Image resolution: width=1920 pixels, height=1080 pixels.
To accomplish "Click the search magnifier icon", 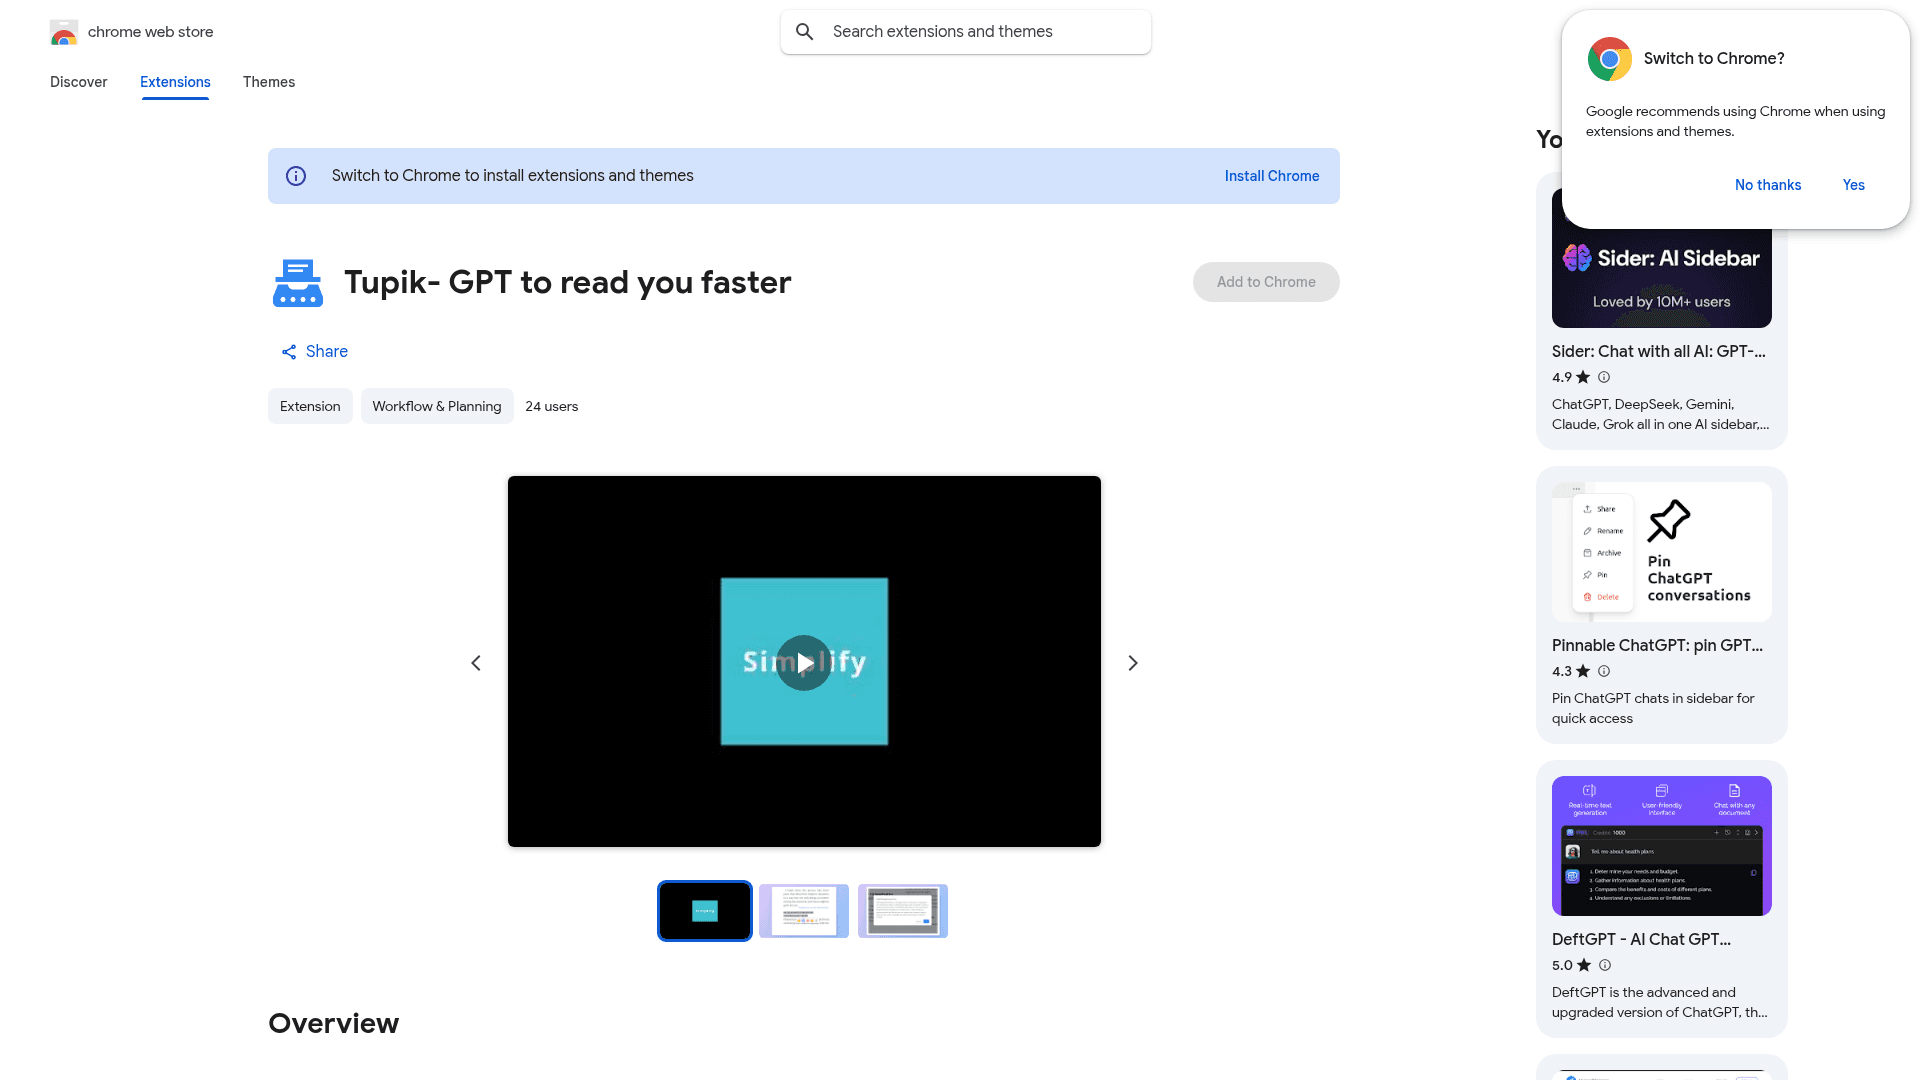I will tap(805, 32).
